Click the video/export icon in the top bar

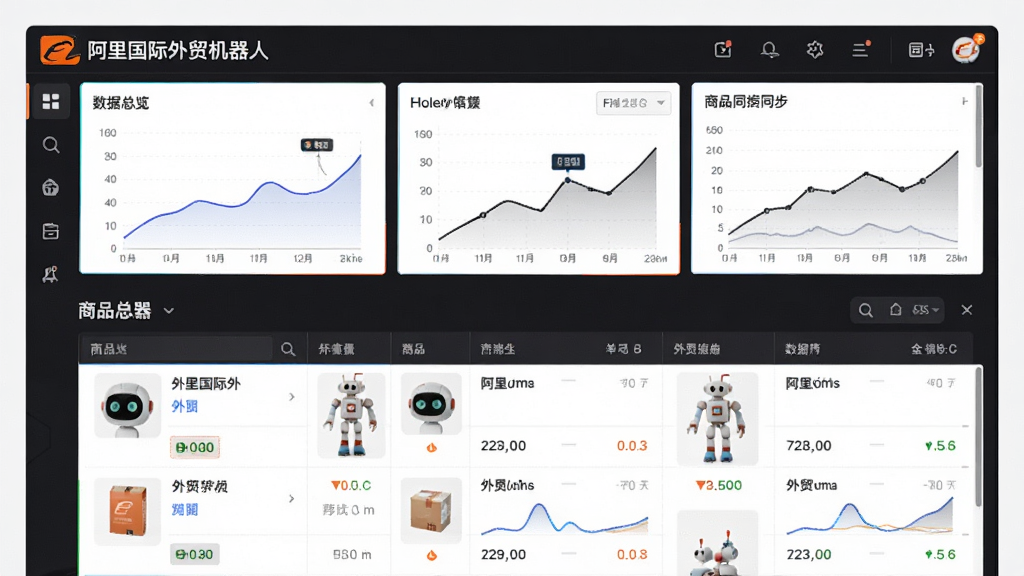(x=723, y=50)
